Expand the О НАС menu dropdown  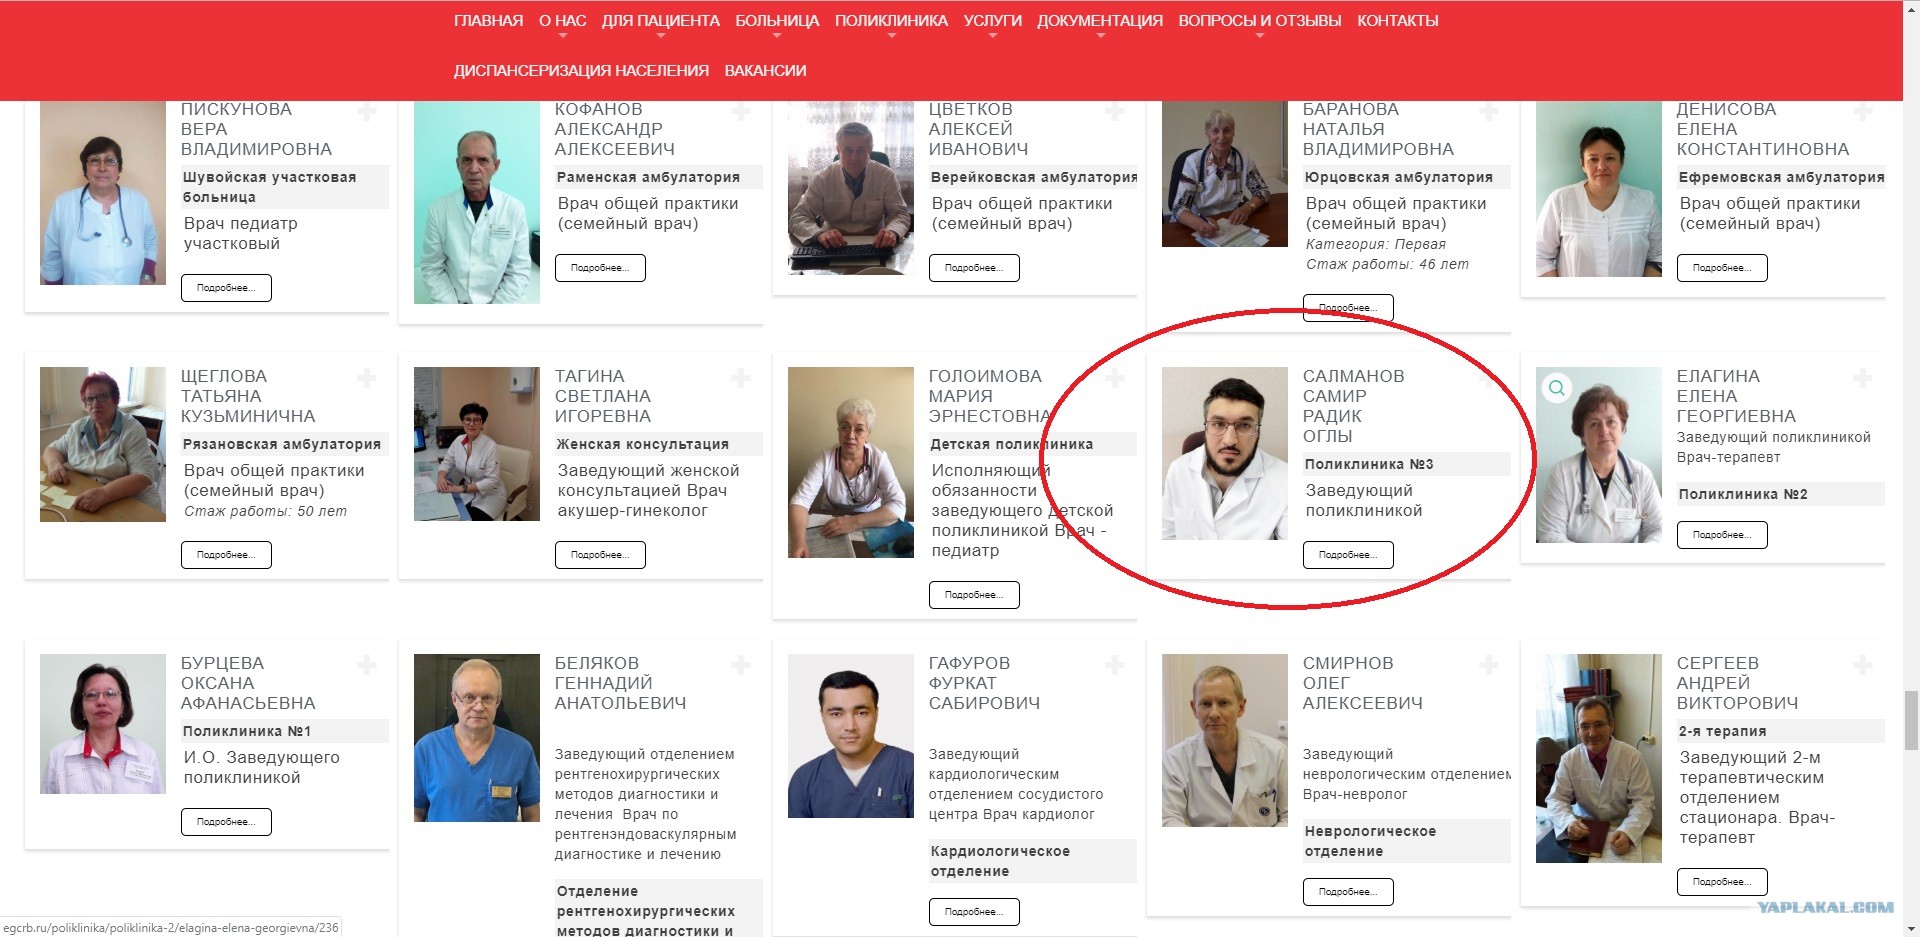coord(562,22)
